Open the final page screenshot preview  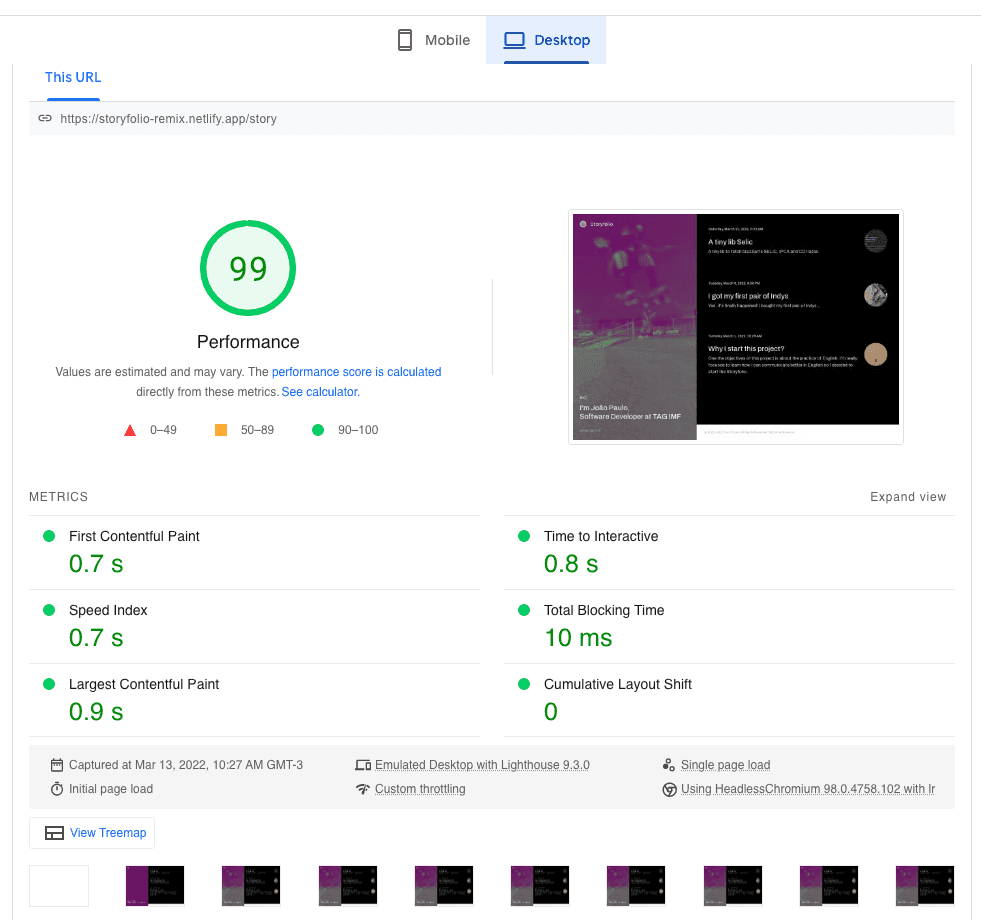[x=736, y=327]
